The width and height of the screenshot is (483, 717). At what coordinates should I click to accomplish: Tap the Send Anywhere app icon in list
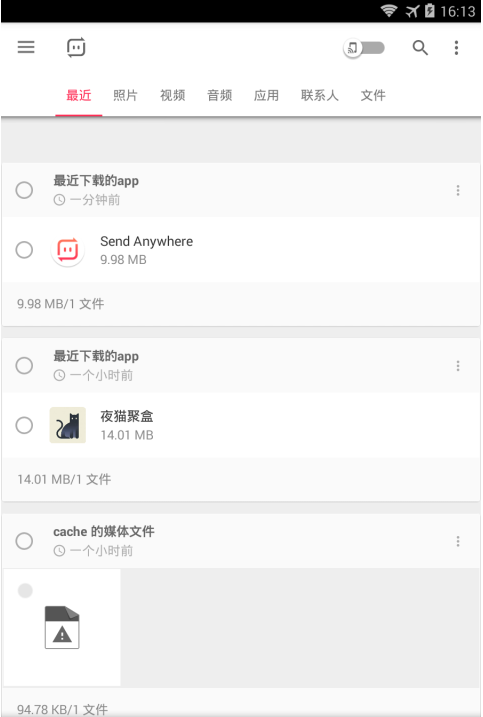[x=68, y=250]
